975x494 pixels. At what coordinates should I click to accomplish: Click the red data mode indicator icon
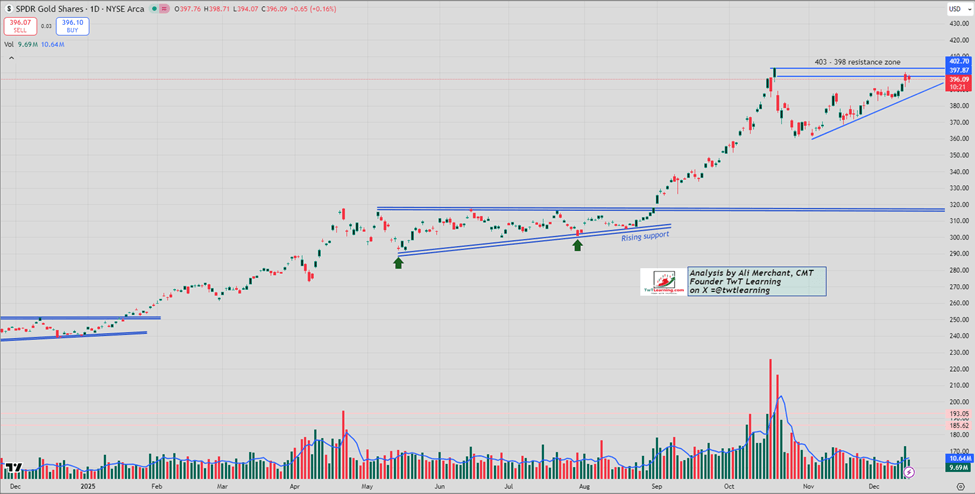pos(164,9)
